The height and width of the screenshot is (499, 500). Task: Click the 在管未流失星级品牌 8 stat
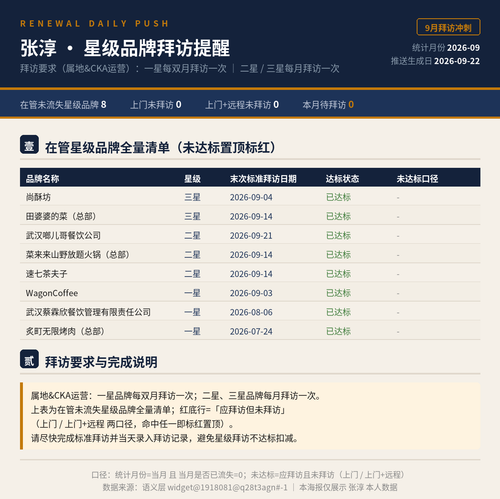(63, 105)
